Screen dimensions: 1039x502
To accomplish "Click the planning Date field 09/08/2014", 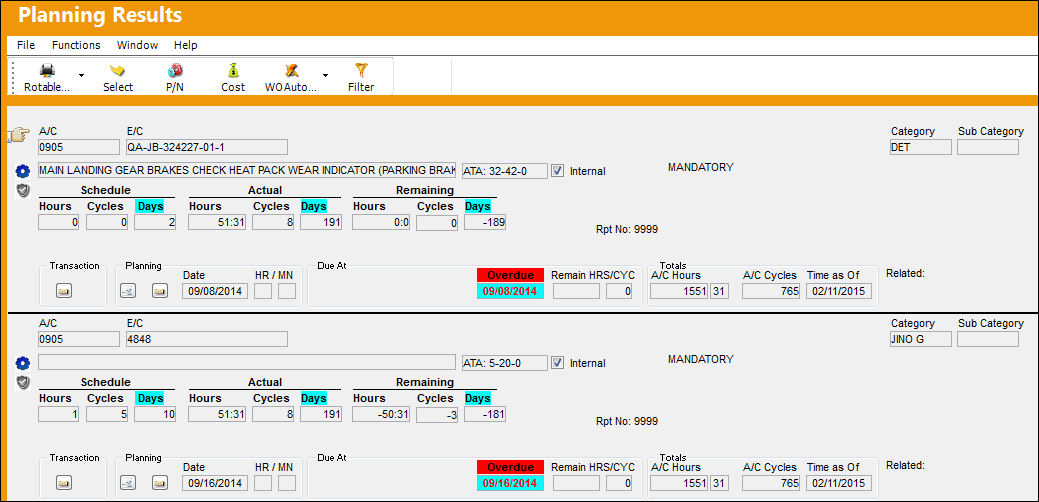I will (215, 291).
